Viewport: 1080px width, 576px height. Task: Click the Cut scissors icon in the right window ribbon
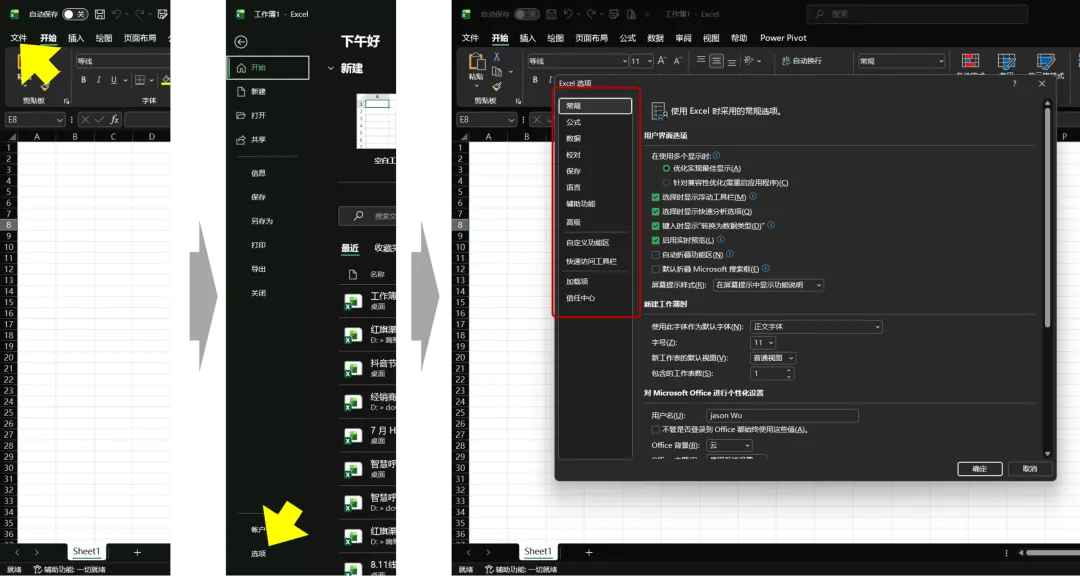pyautogui.click(x=496, y=57)
